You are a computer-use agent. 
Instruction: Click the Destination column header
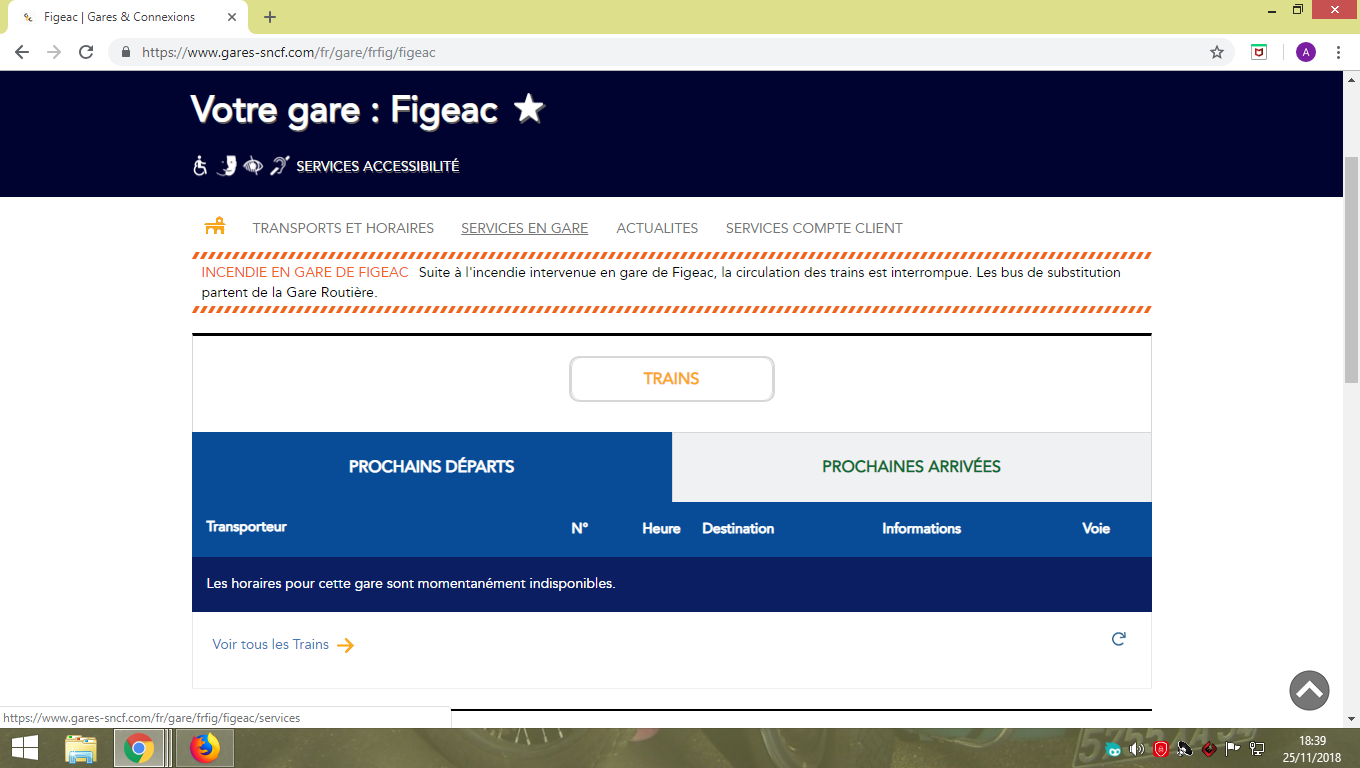(738, 528)
